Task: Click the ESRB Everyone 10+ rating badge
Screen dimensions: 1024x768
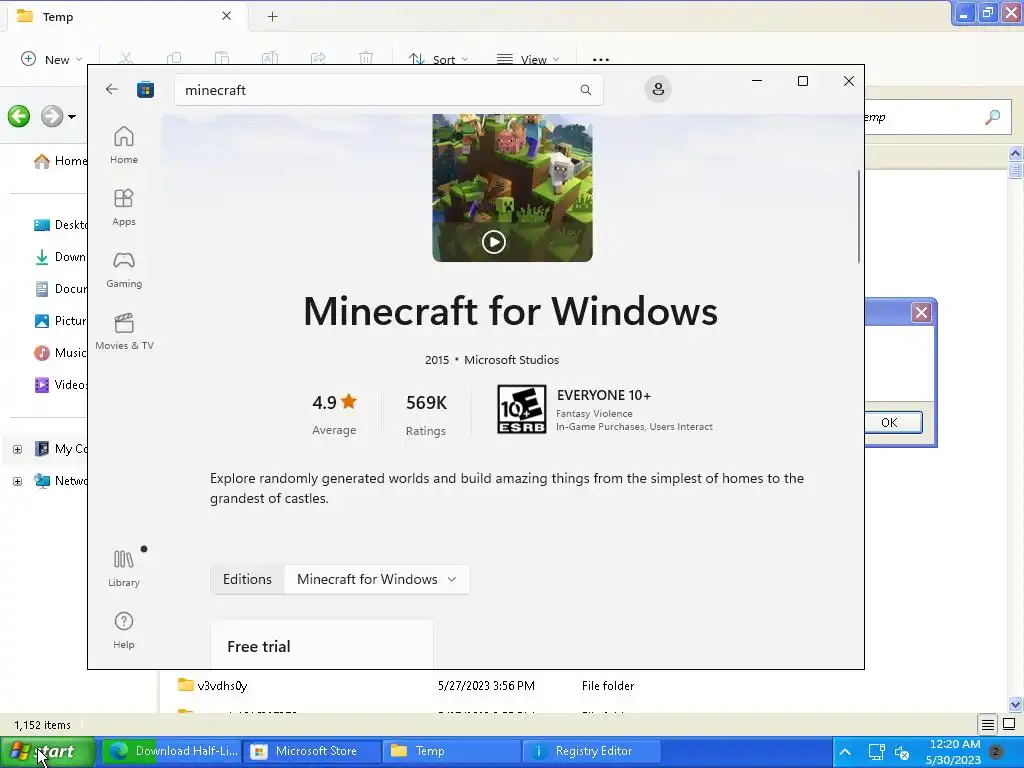Action: [521, 409]
